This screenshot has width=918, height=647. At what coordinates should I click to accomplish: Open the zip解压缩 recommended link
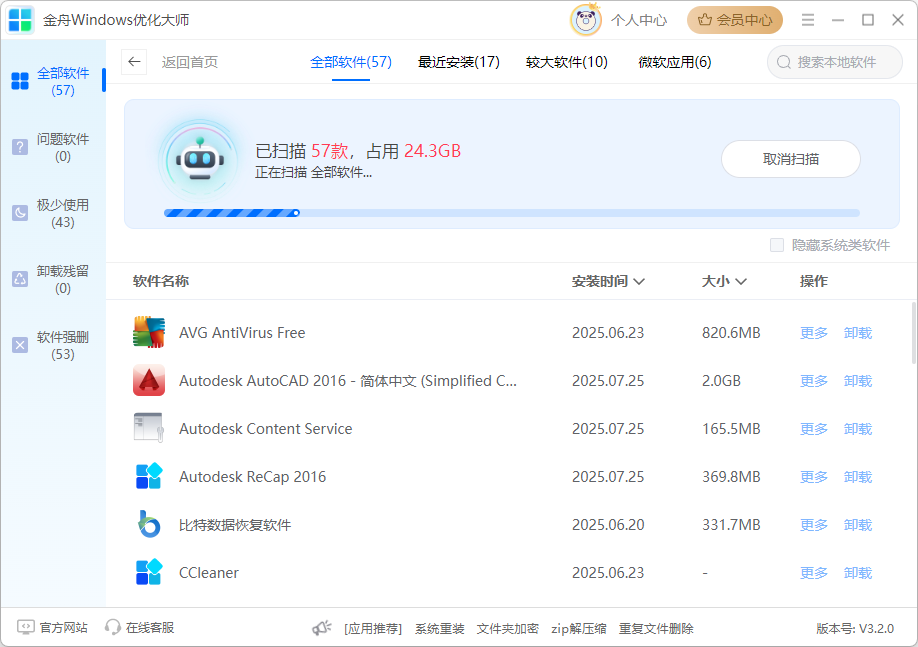tap(578, 629)
